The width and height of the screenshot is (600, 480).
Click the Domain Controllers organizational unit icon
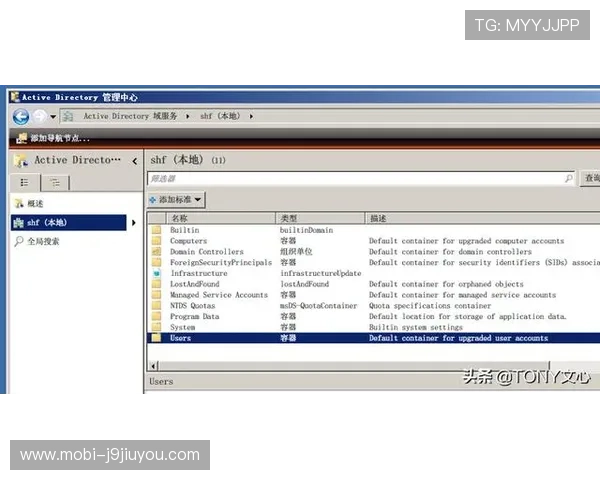(x=157, y=252)
